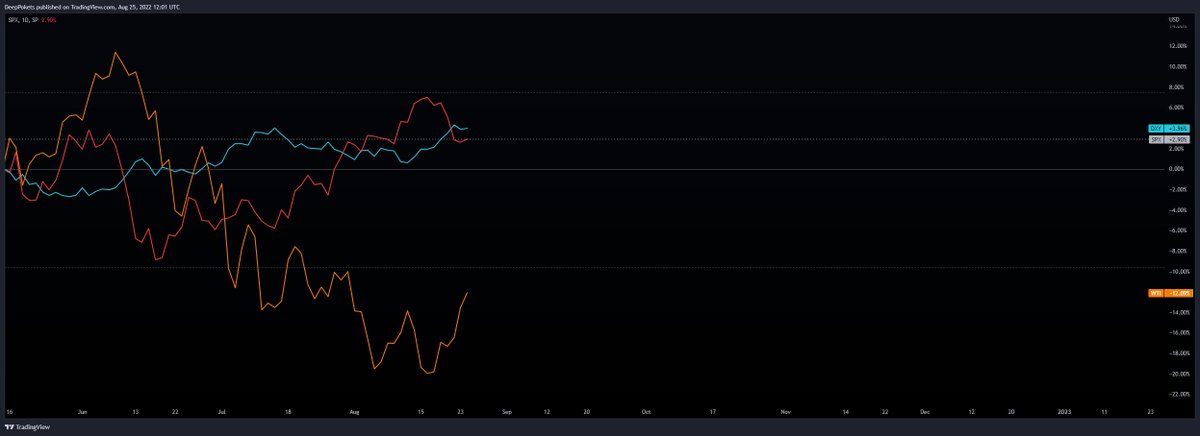
Task: Click the 10.00% scale label
Action: click(x=1176, y=67)
